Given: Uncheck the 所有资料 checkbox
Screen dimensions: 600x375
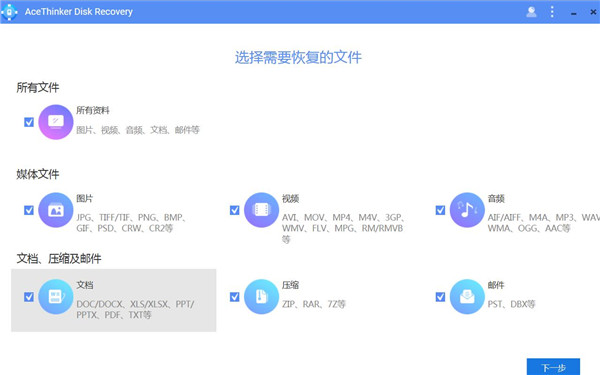Looking at the screenshot, I should point(29,122).
